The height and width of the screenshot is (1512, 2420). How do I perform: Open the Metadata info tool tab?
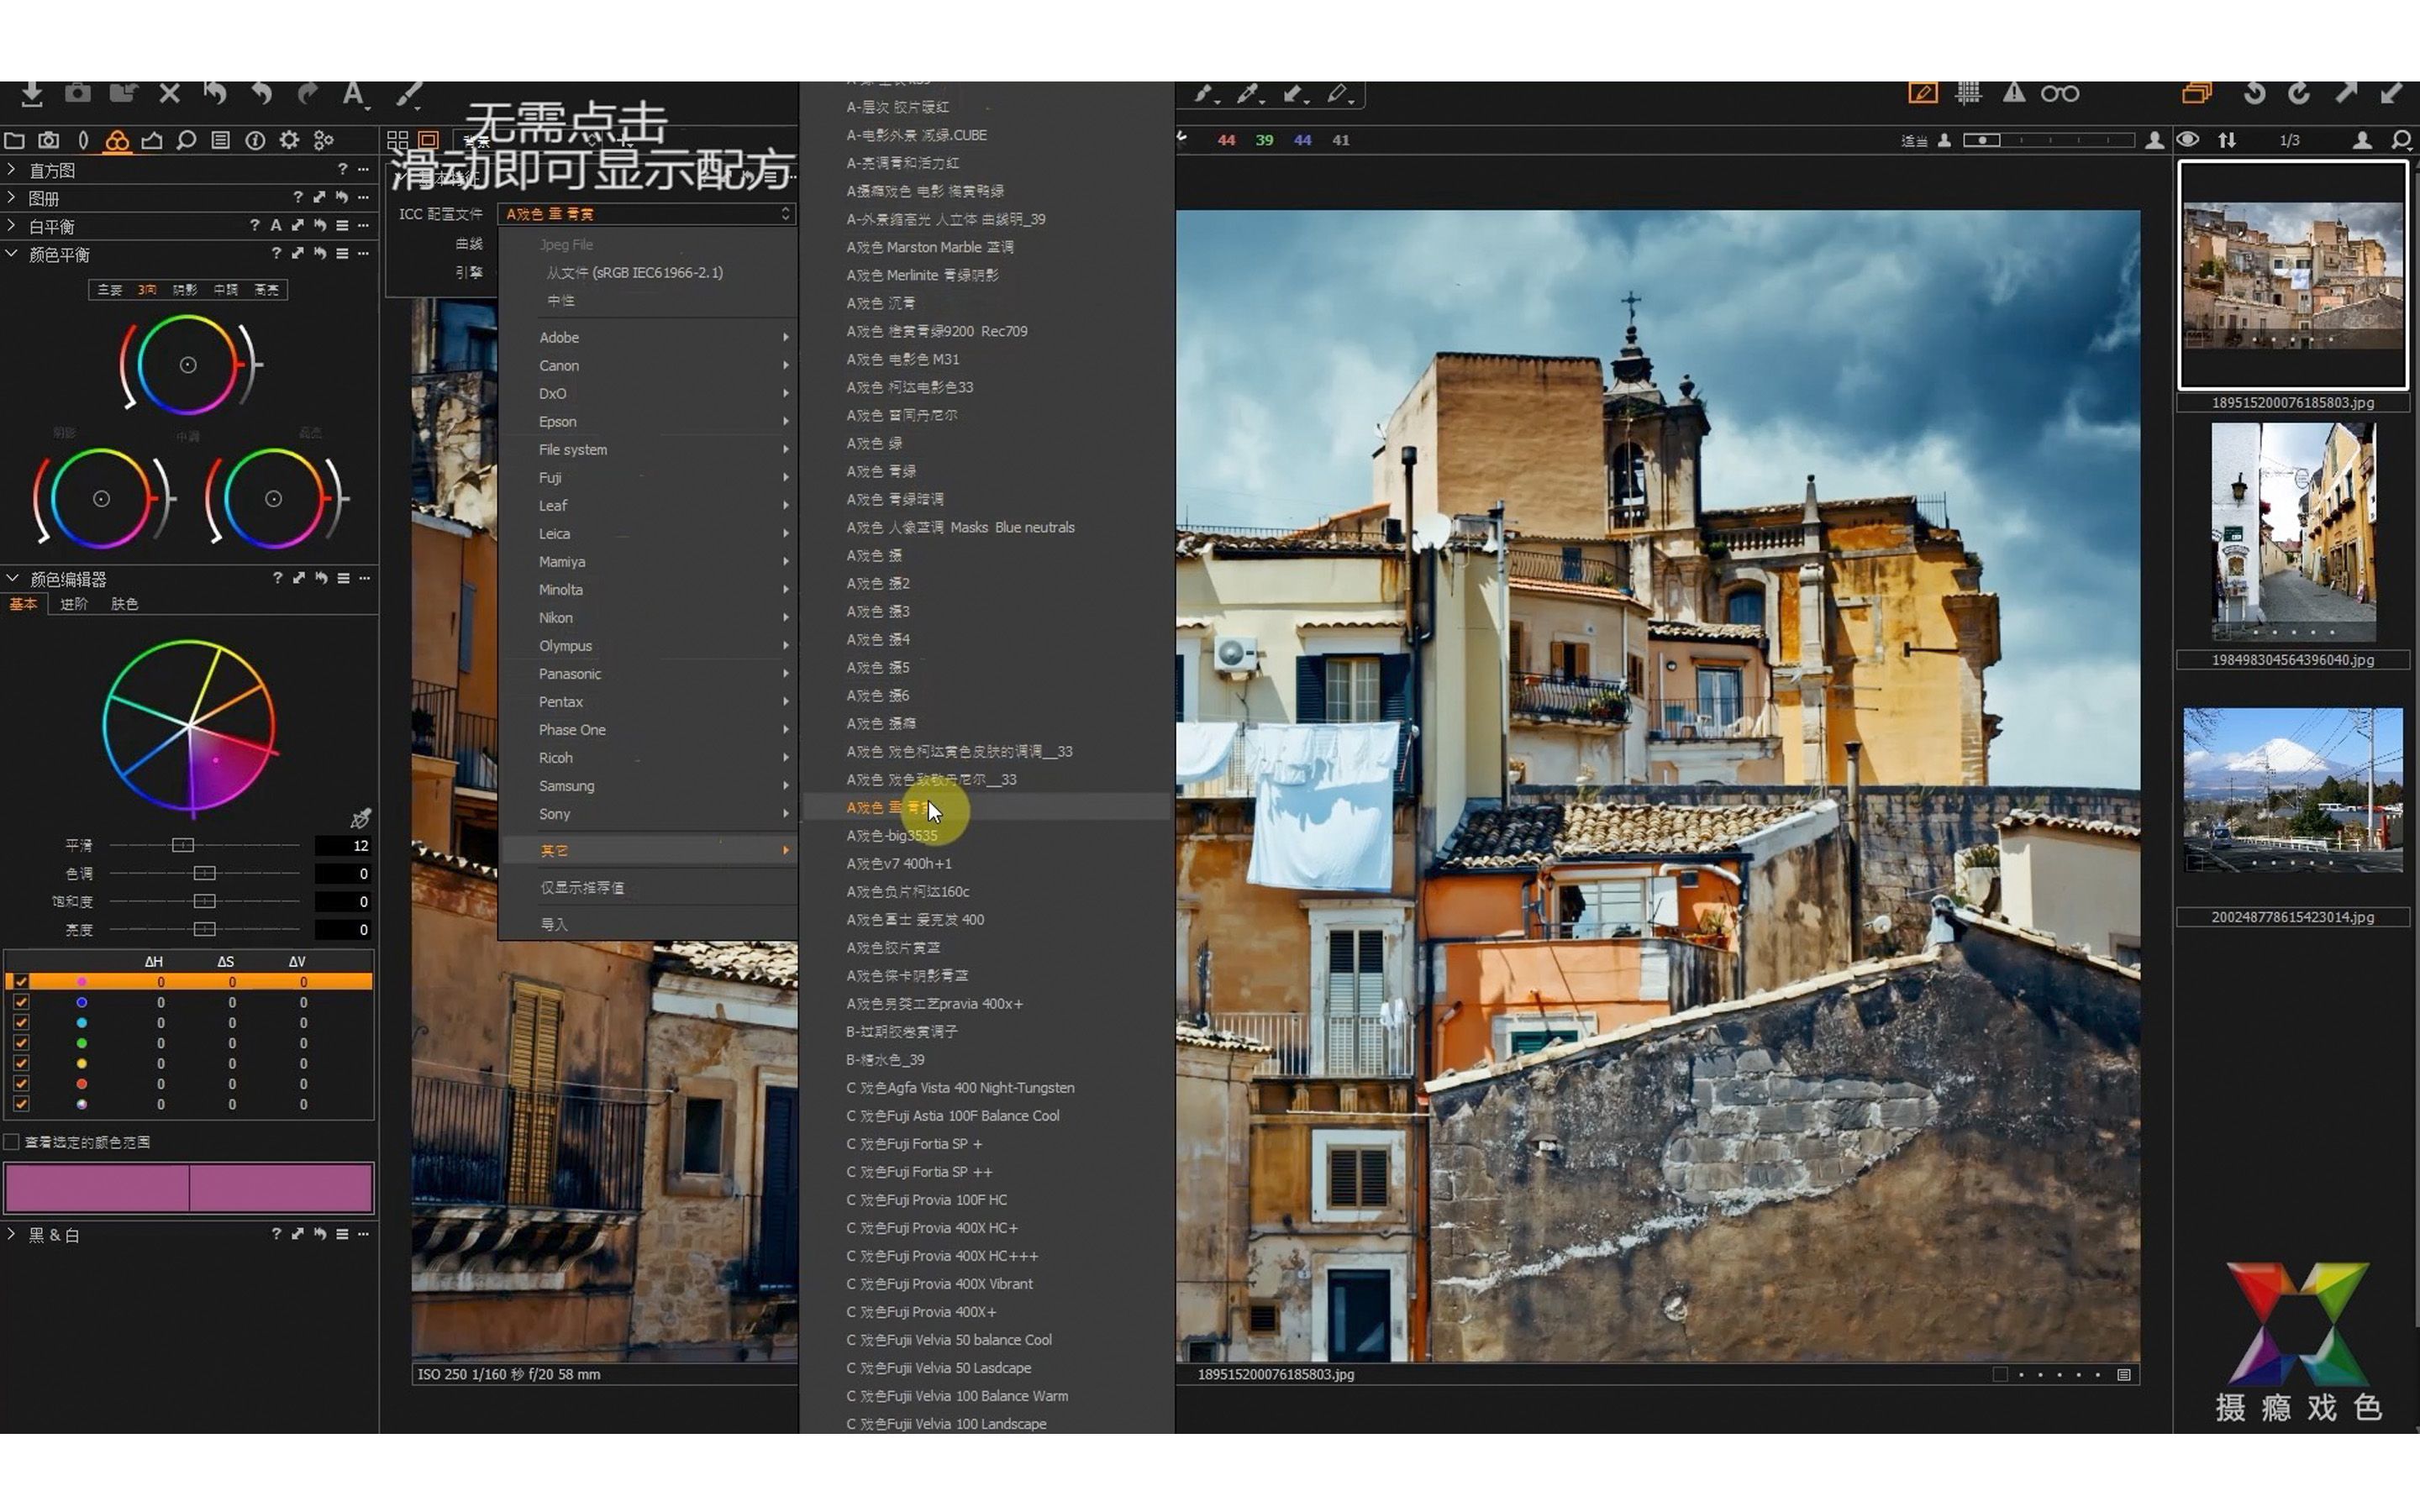255,140
